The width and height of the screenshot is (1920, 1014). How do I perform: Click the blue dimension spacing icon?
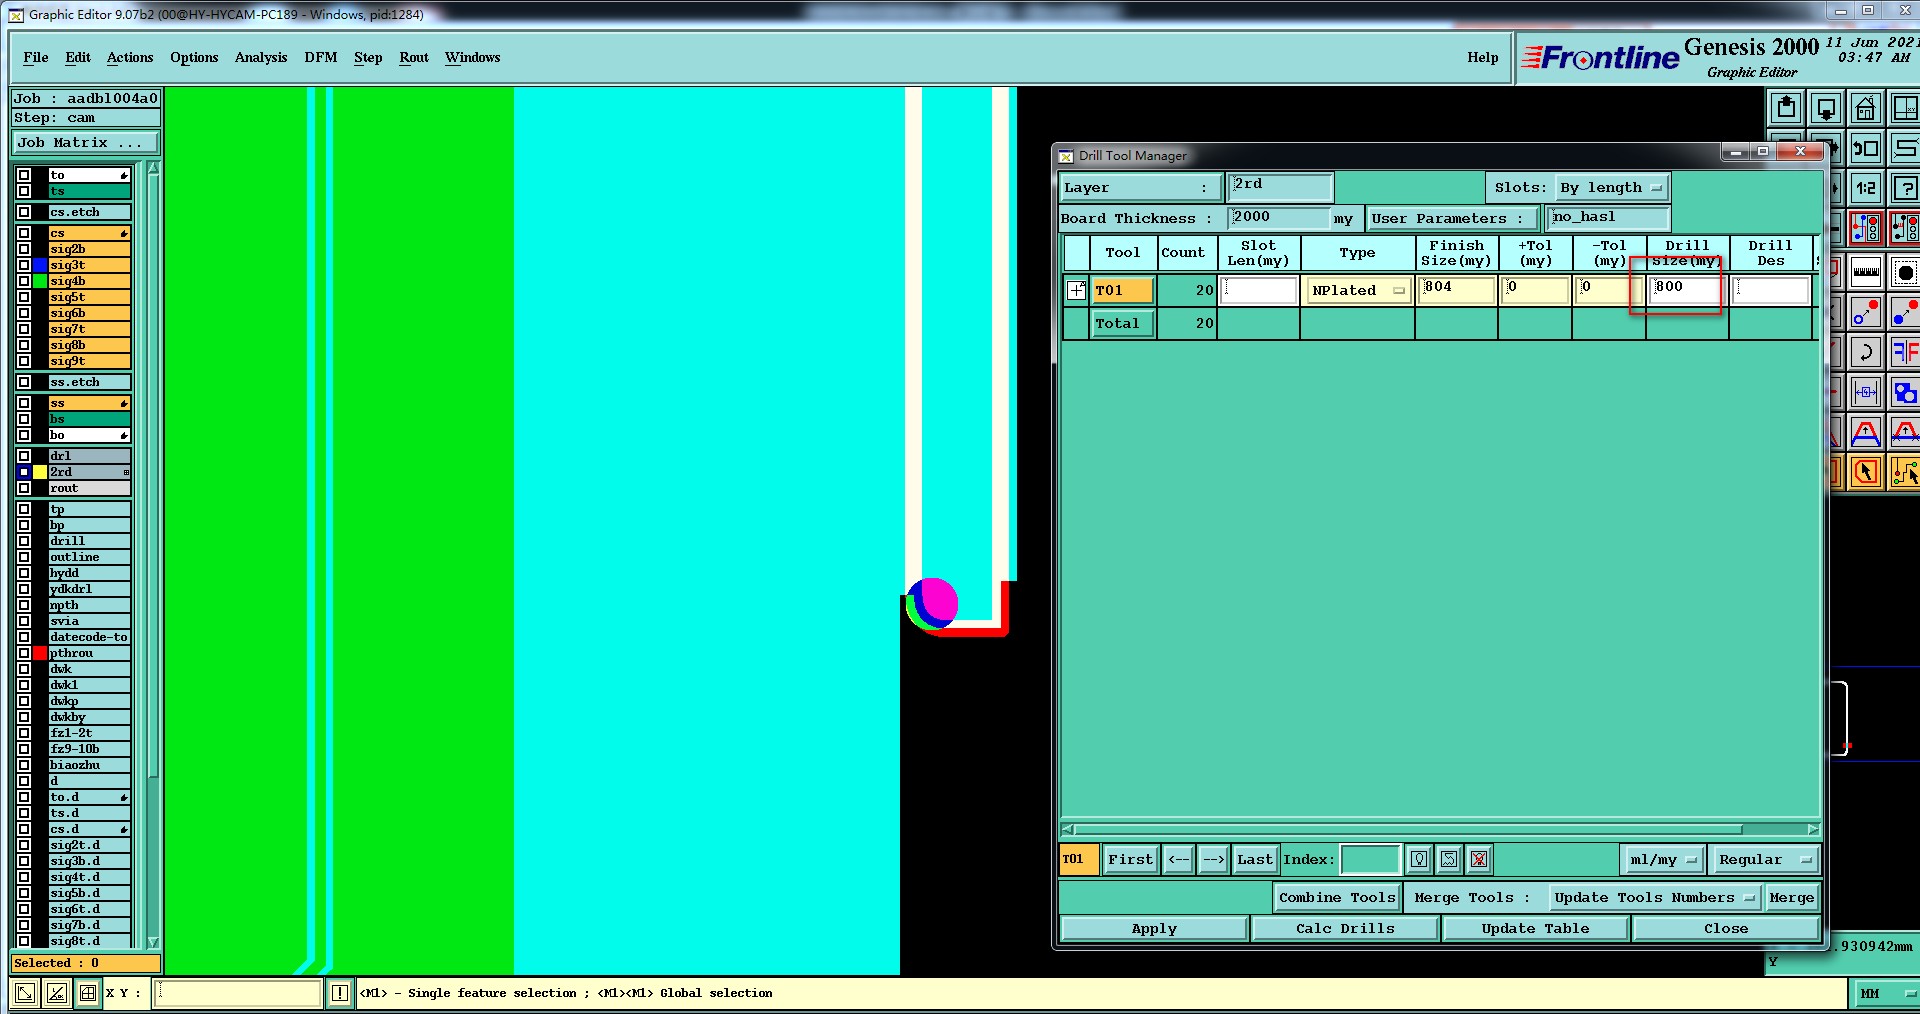[x=1866, y=392]
